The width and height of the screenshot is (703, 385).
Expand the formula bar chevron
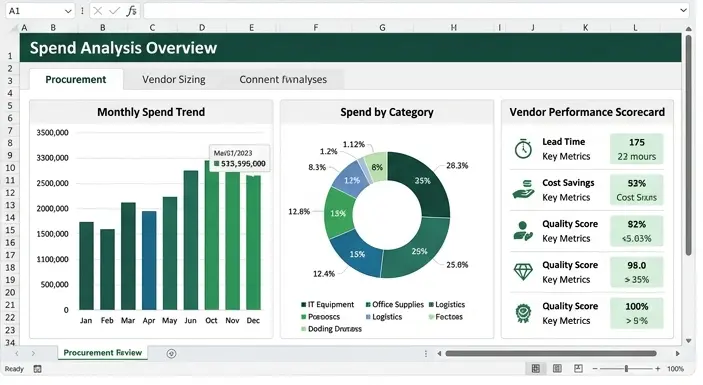(683, 10)
